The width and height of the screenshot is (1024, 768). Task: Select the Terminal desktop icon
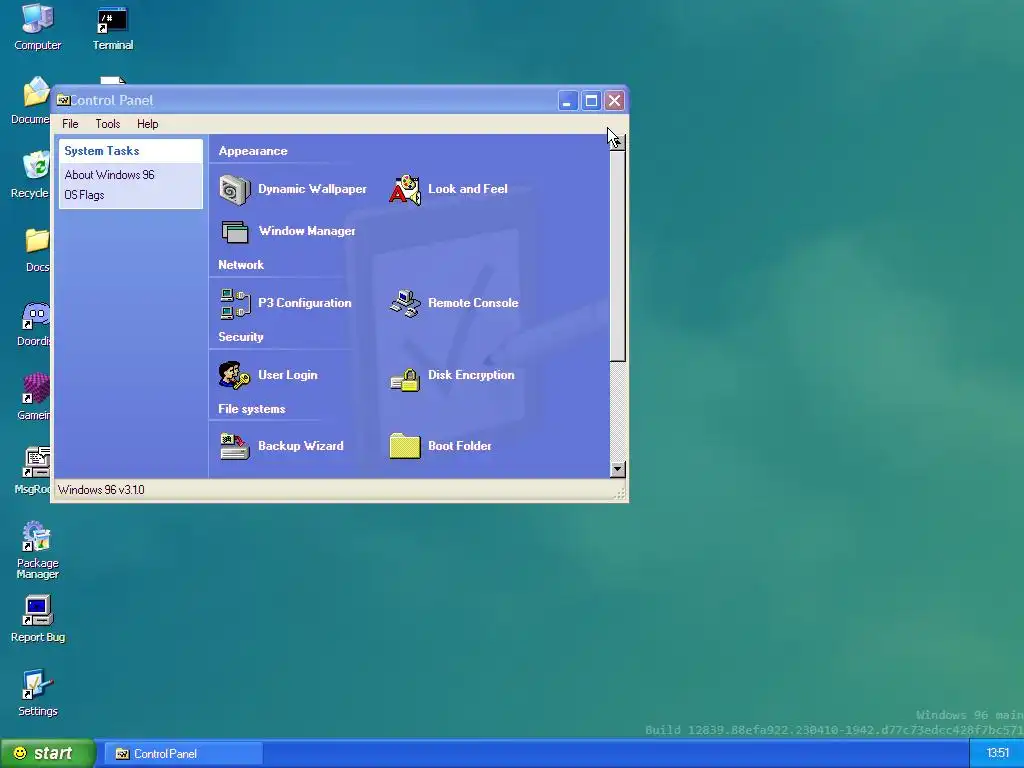point(112,20)
